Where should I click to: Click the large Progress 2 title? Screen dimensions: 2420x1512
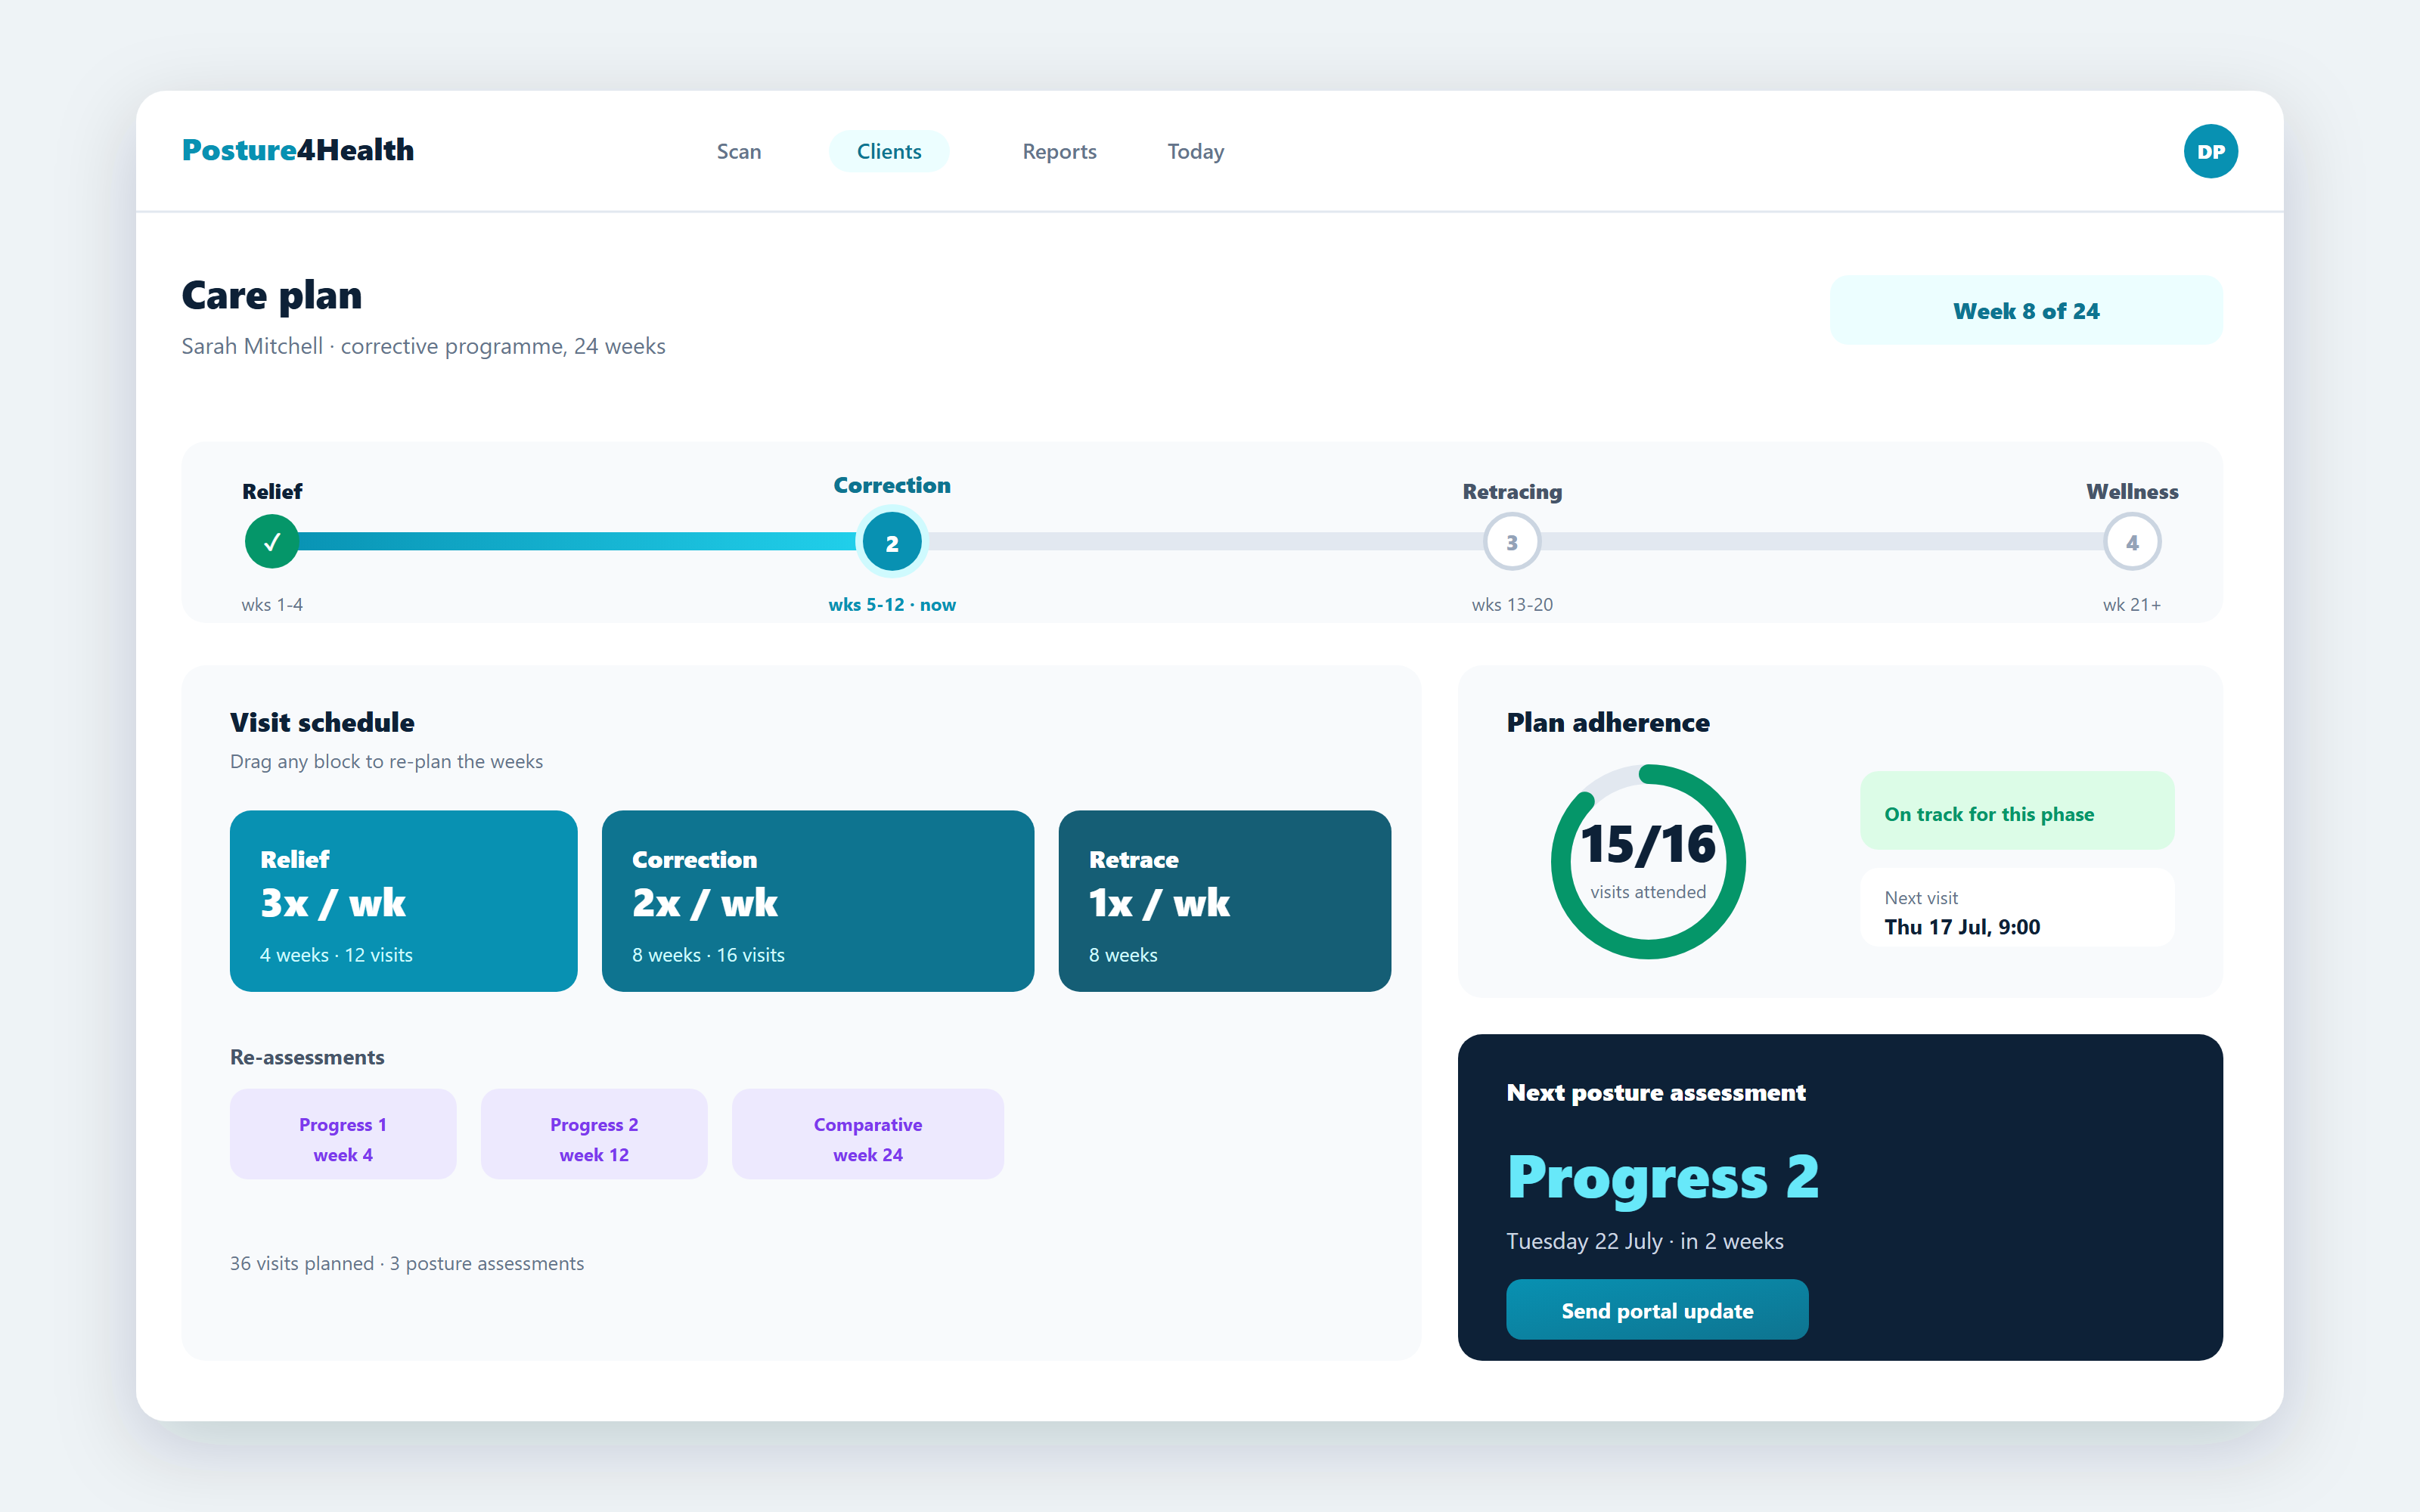[x=1663, y=1178]
